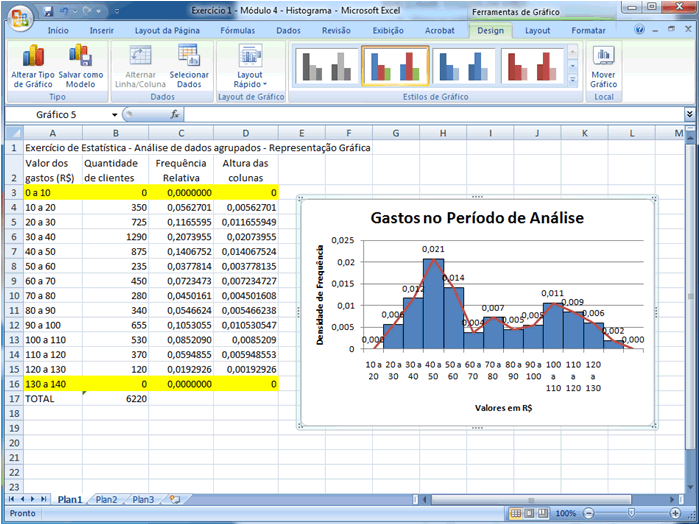Click the insert function fx icon
Screen dimensions: 699x524
point(175,114)
